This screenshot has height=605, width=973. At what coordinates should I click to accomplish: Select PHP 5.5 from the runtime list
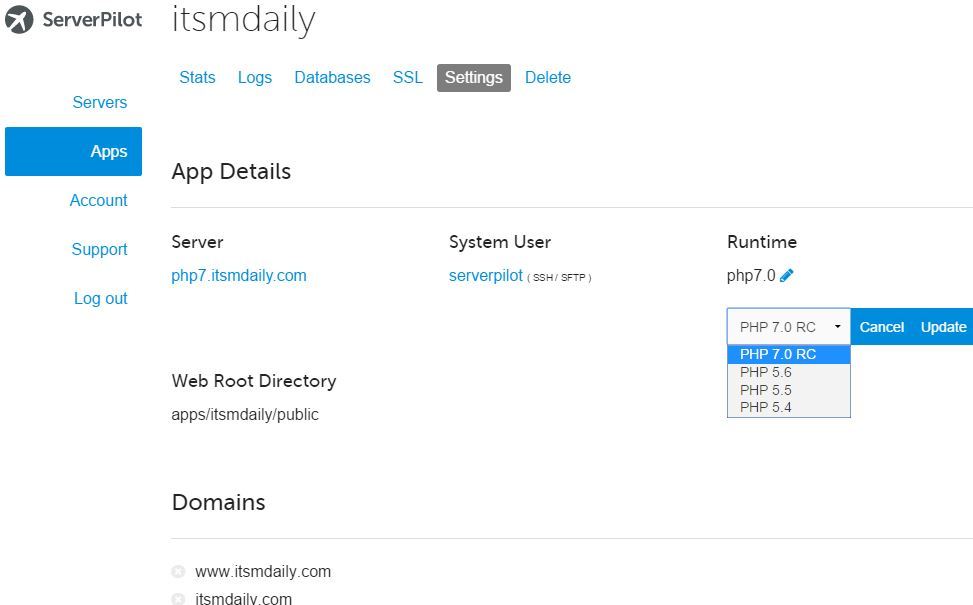click(x=765, y=389)
